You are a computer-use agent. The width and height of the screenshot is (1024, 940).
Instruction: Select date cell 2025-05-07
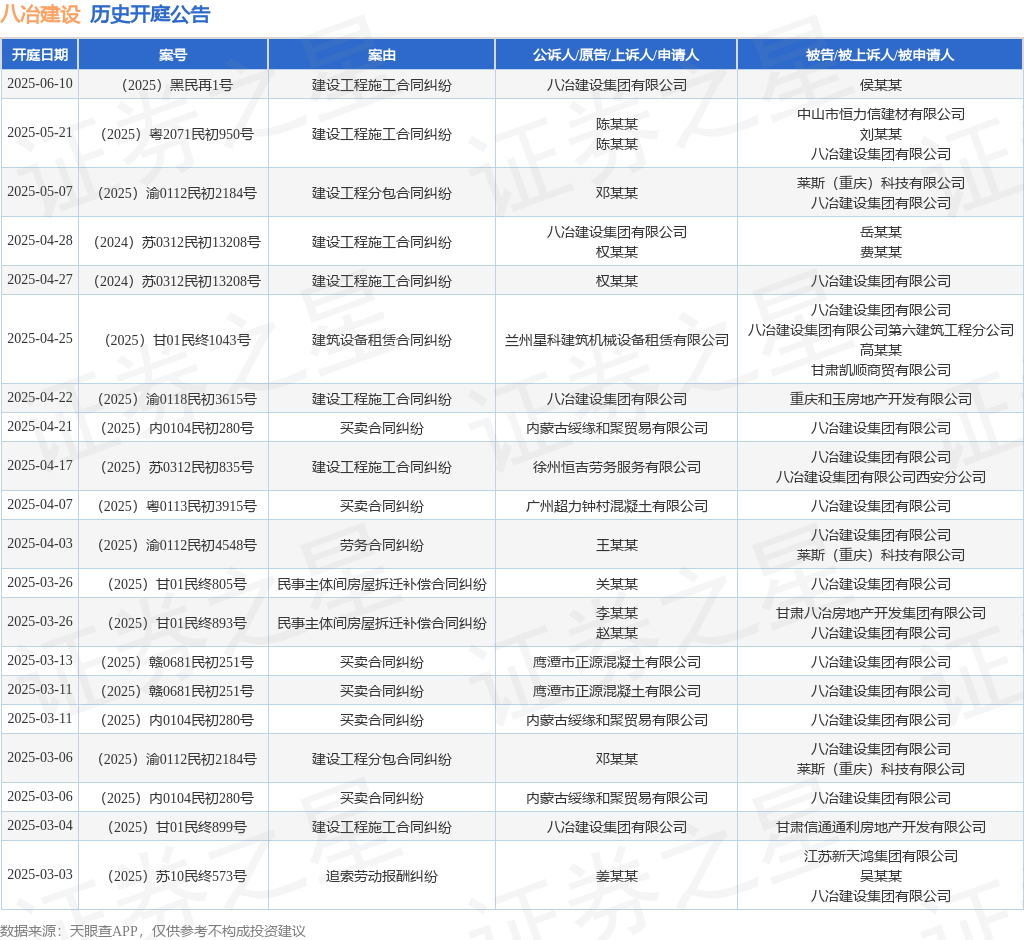(x=40, y=191)
